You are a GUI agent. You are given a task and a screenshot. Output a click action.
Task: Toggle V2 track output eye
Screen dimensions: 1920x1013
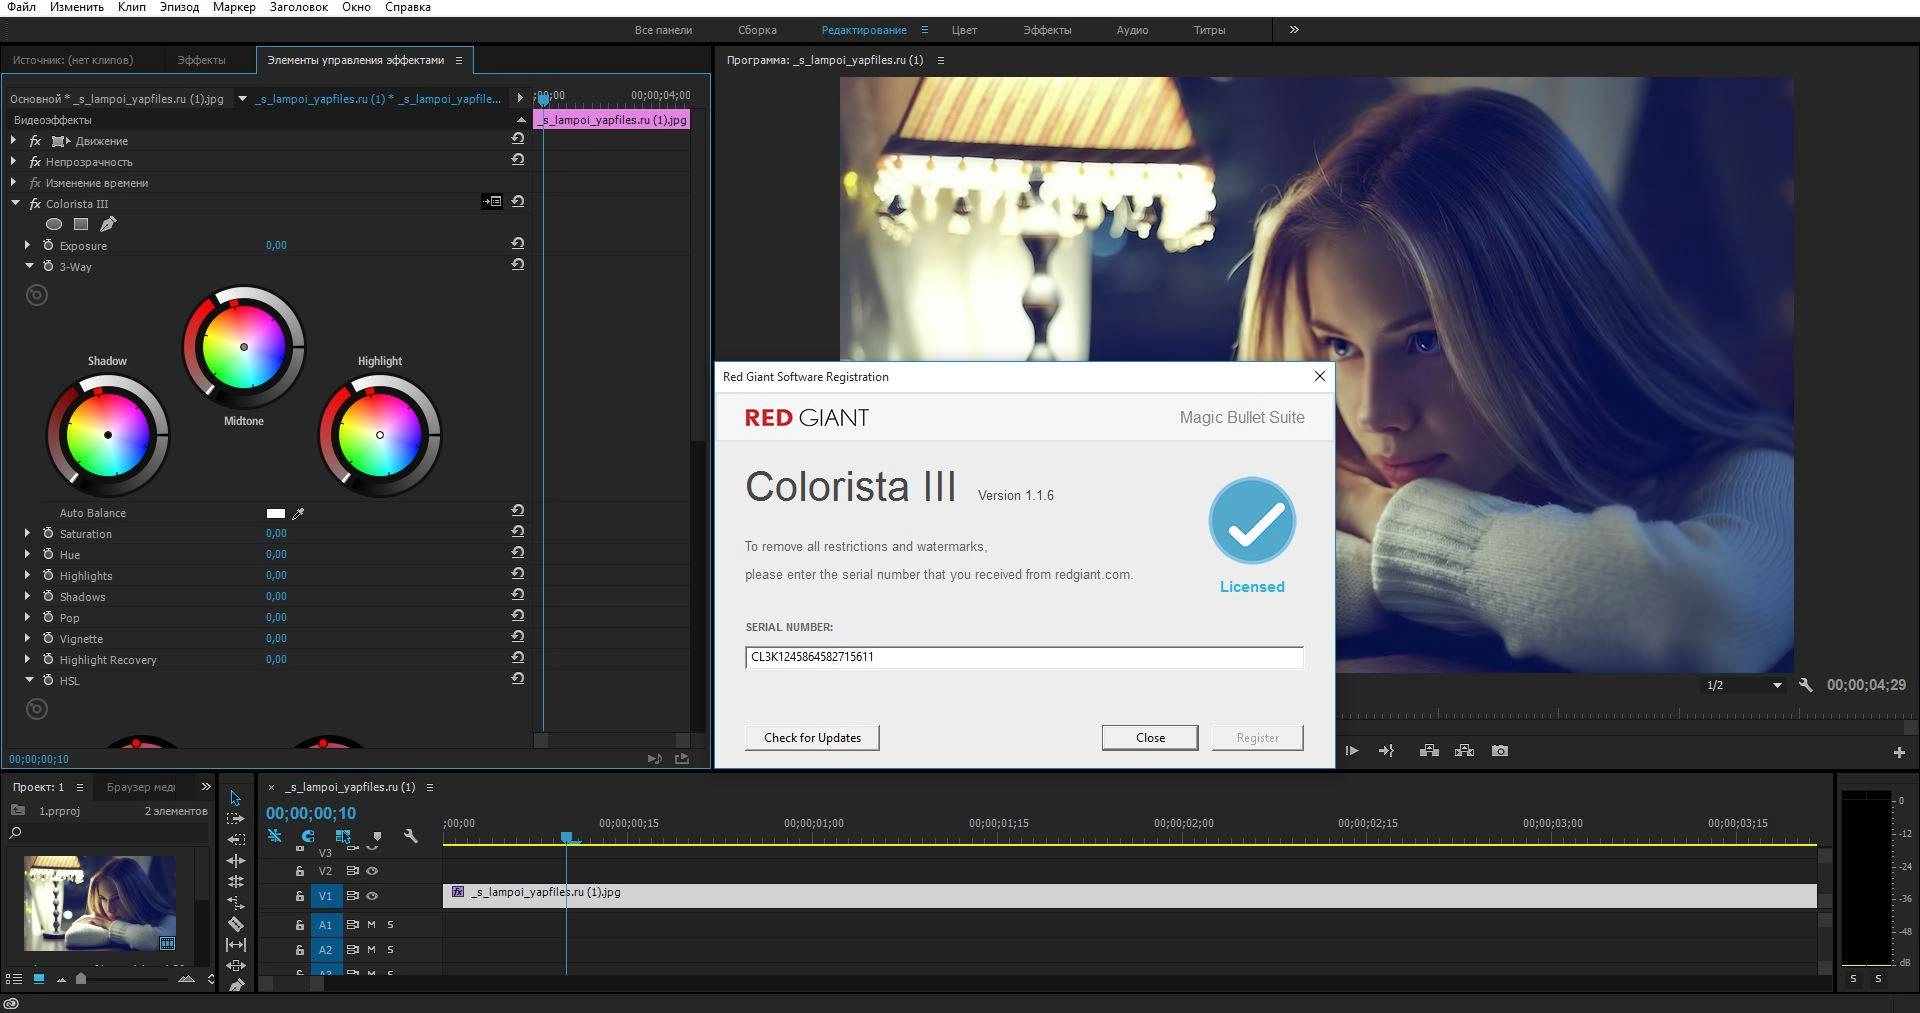pos(372,871)
